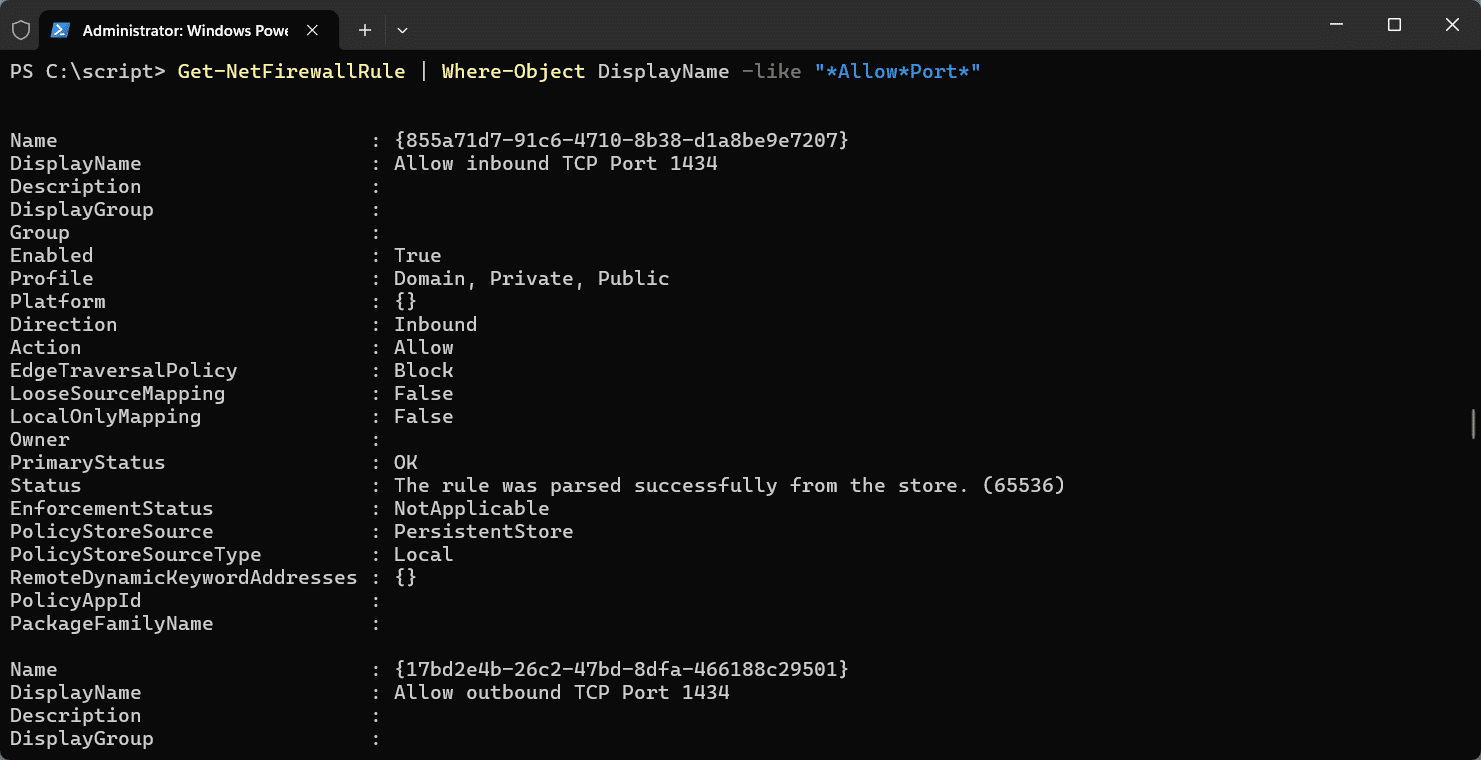Maximize the terminal window
Screen dimensions: 1481x760
point(1395,24)
